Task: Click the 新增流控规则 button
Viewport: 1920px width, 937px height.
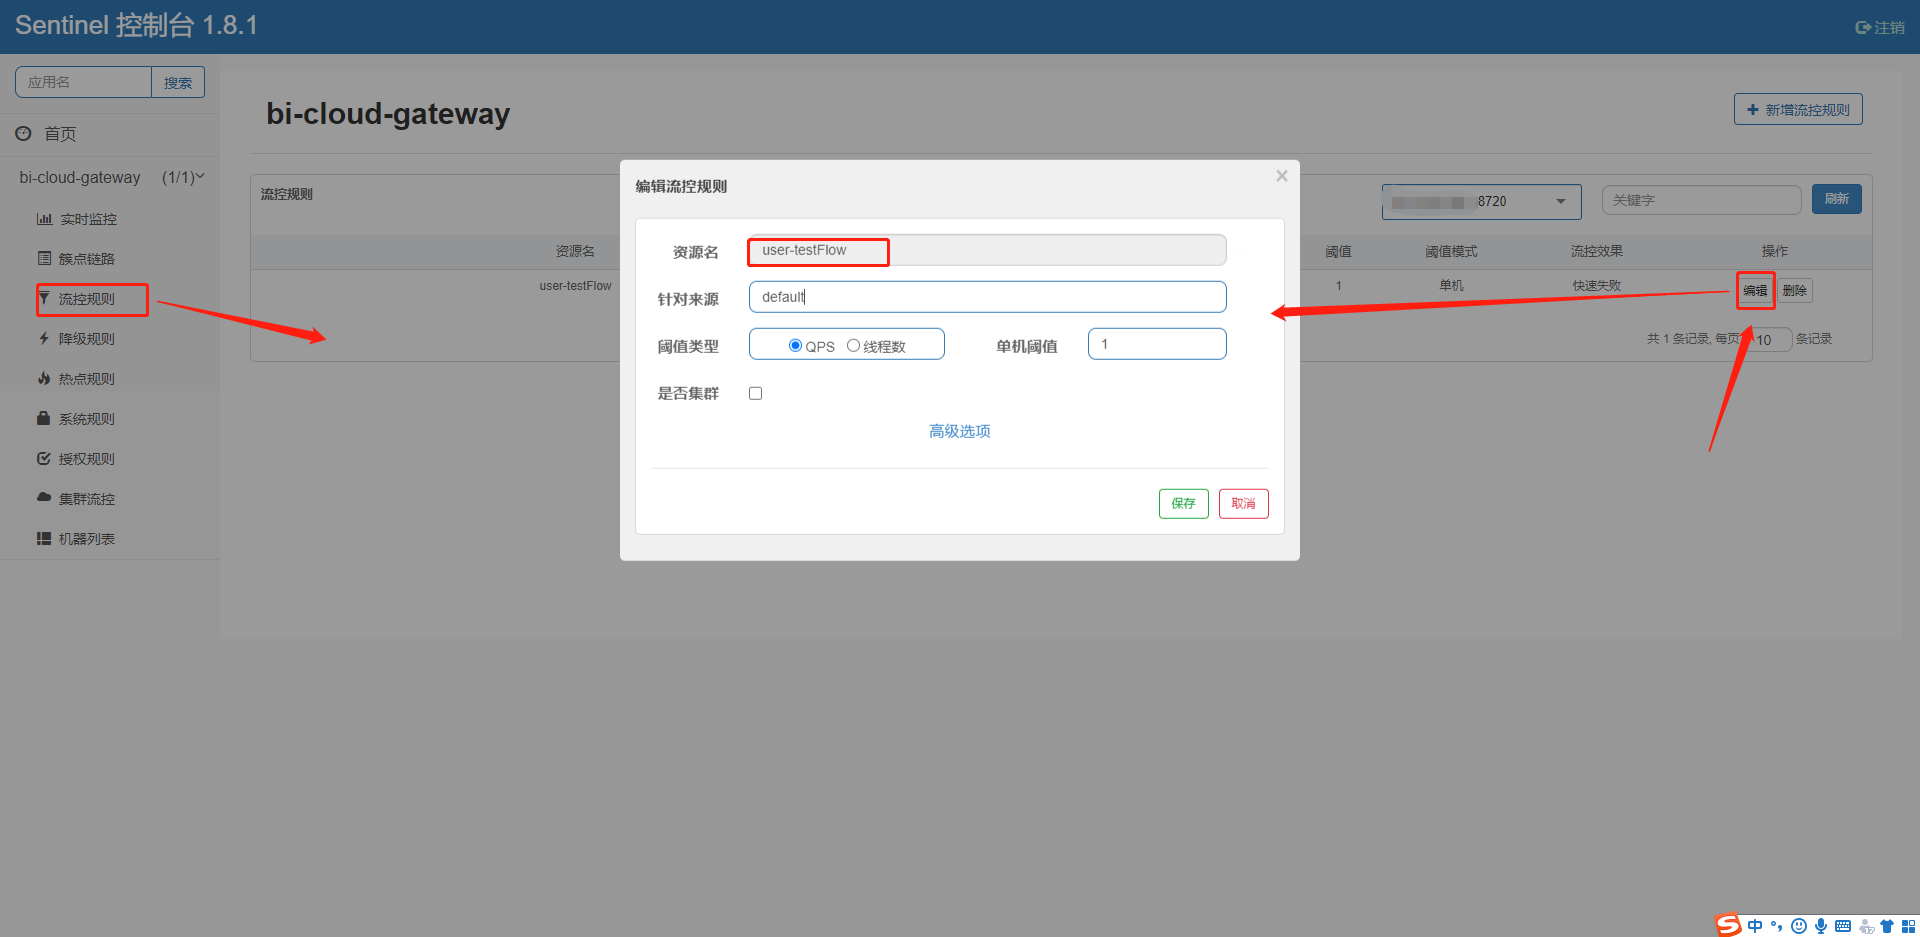Action: pyautogui.click(x=1798, y=110)
